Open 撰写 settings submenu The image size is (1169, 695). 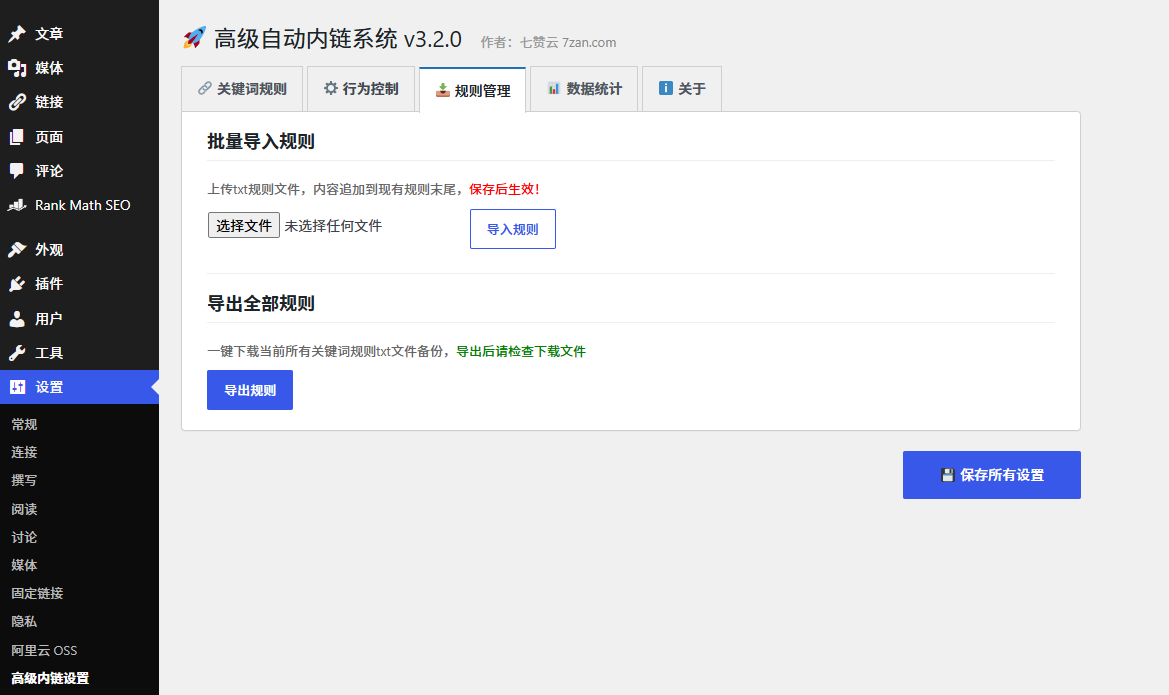coord(24,480)
